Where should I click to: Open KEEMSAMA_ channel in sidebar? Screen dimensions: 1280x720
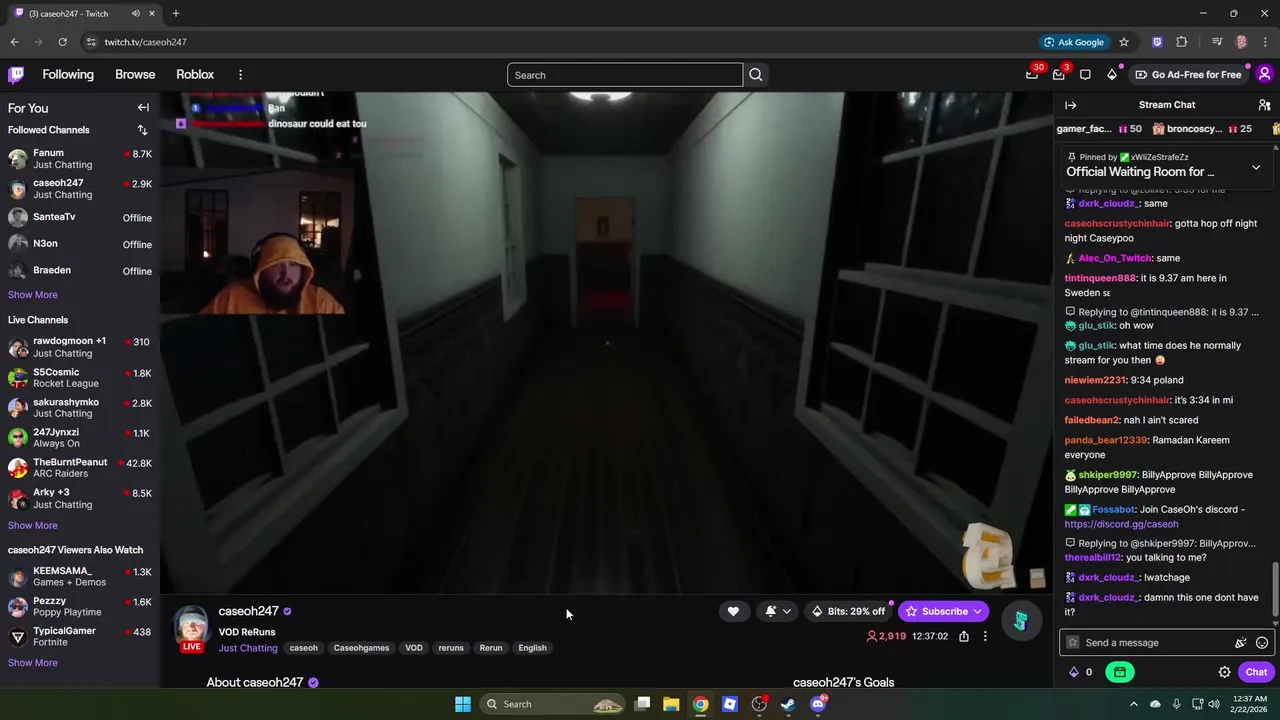coord(80,577)
